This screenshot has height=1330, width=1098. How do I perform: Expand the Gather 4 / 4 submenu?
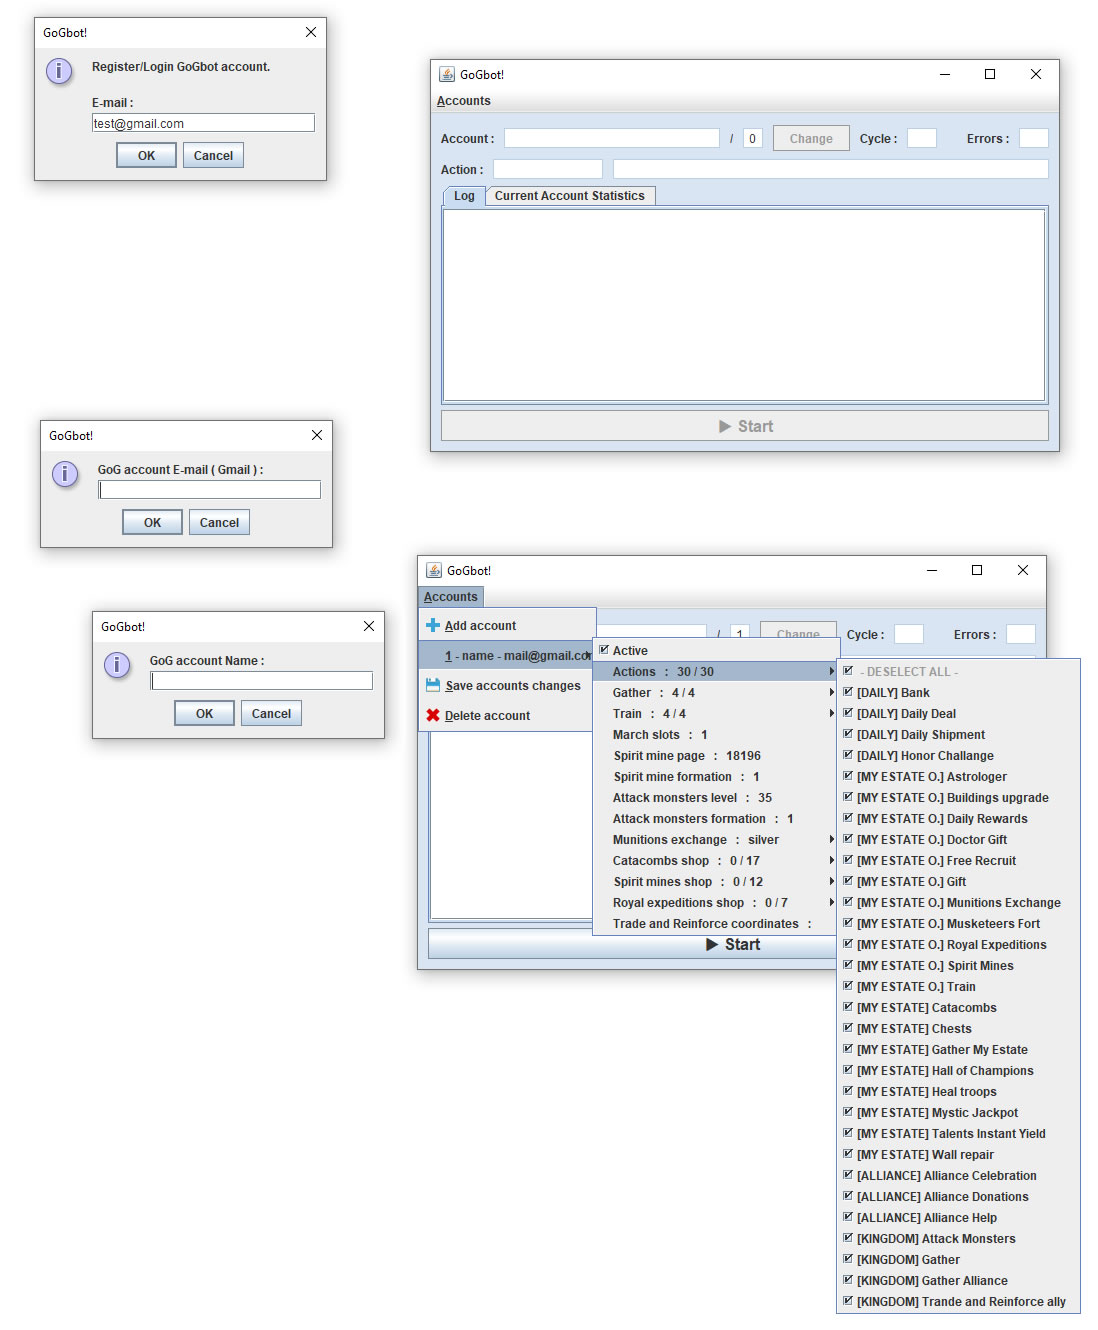[715, 692]
